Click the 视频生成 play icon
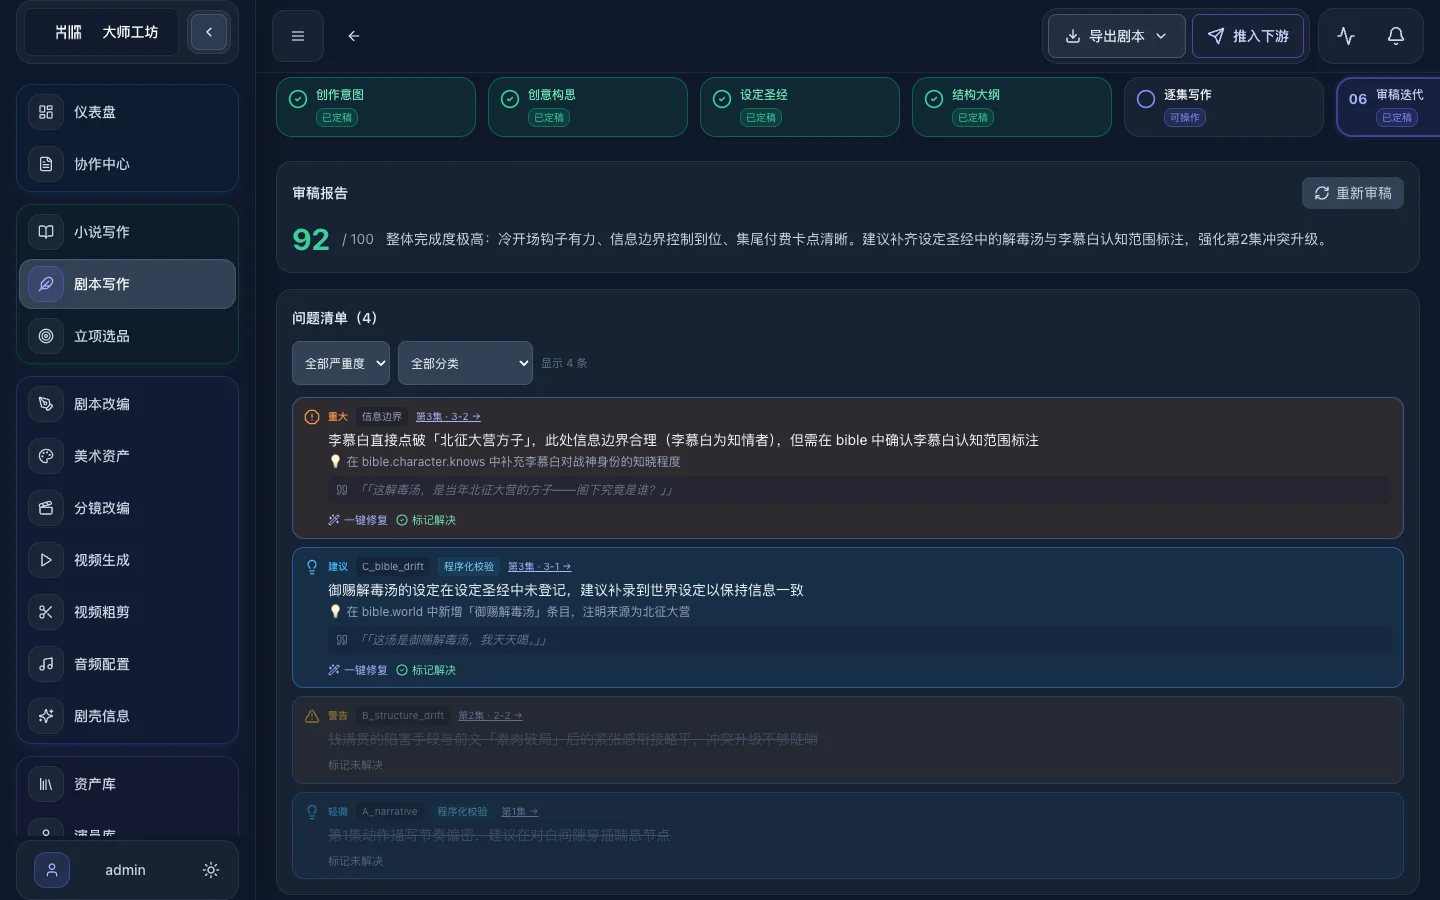 point(46,560)
